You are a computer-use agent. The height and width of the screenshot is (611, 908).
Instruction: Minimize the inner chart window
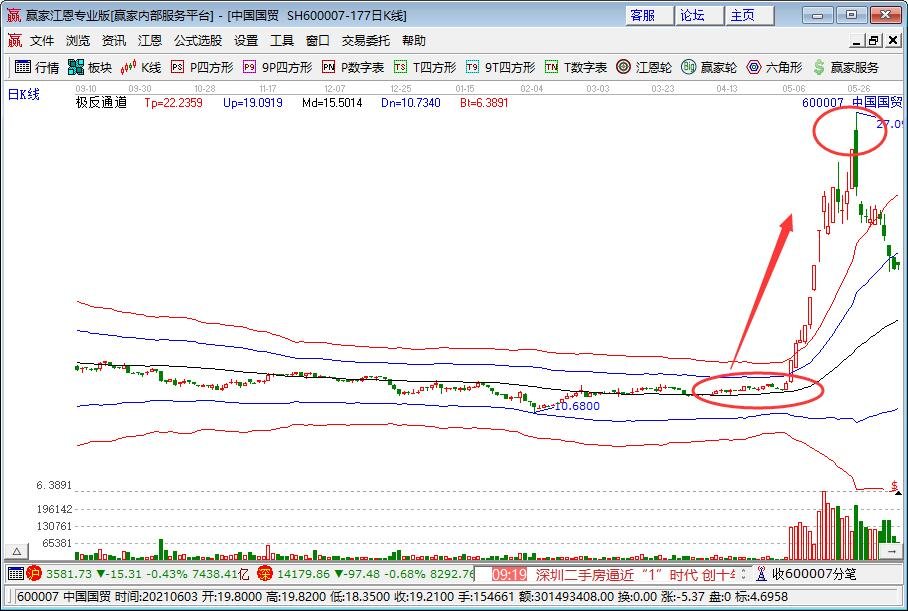click(x=856, y=41)
